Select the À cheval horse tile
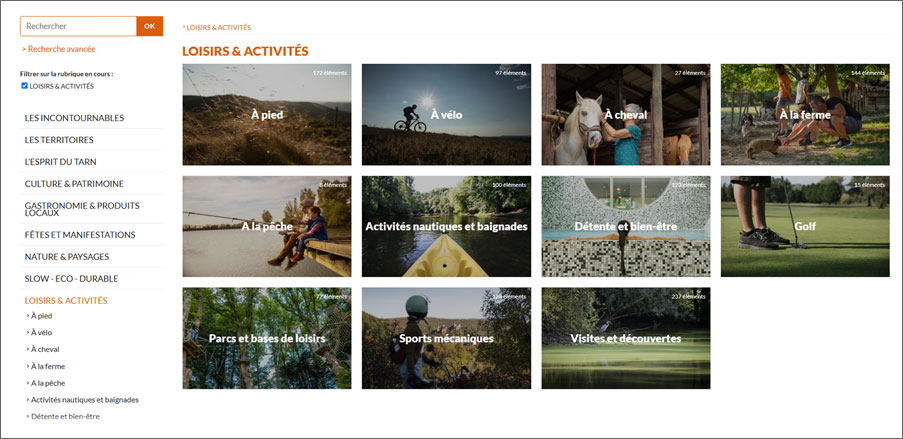 tap(626, 115)
